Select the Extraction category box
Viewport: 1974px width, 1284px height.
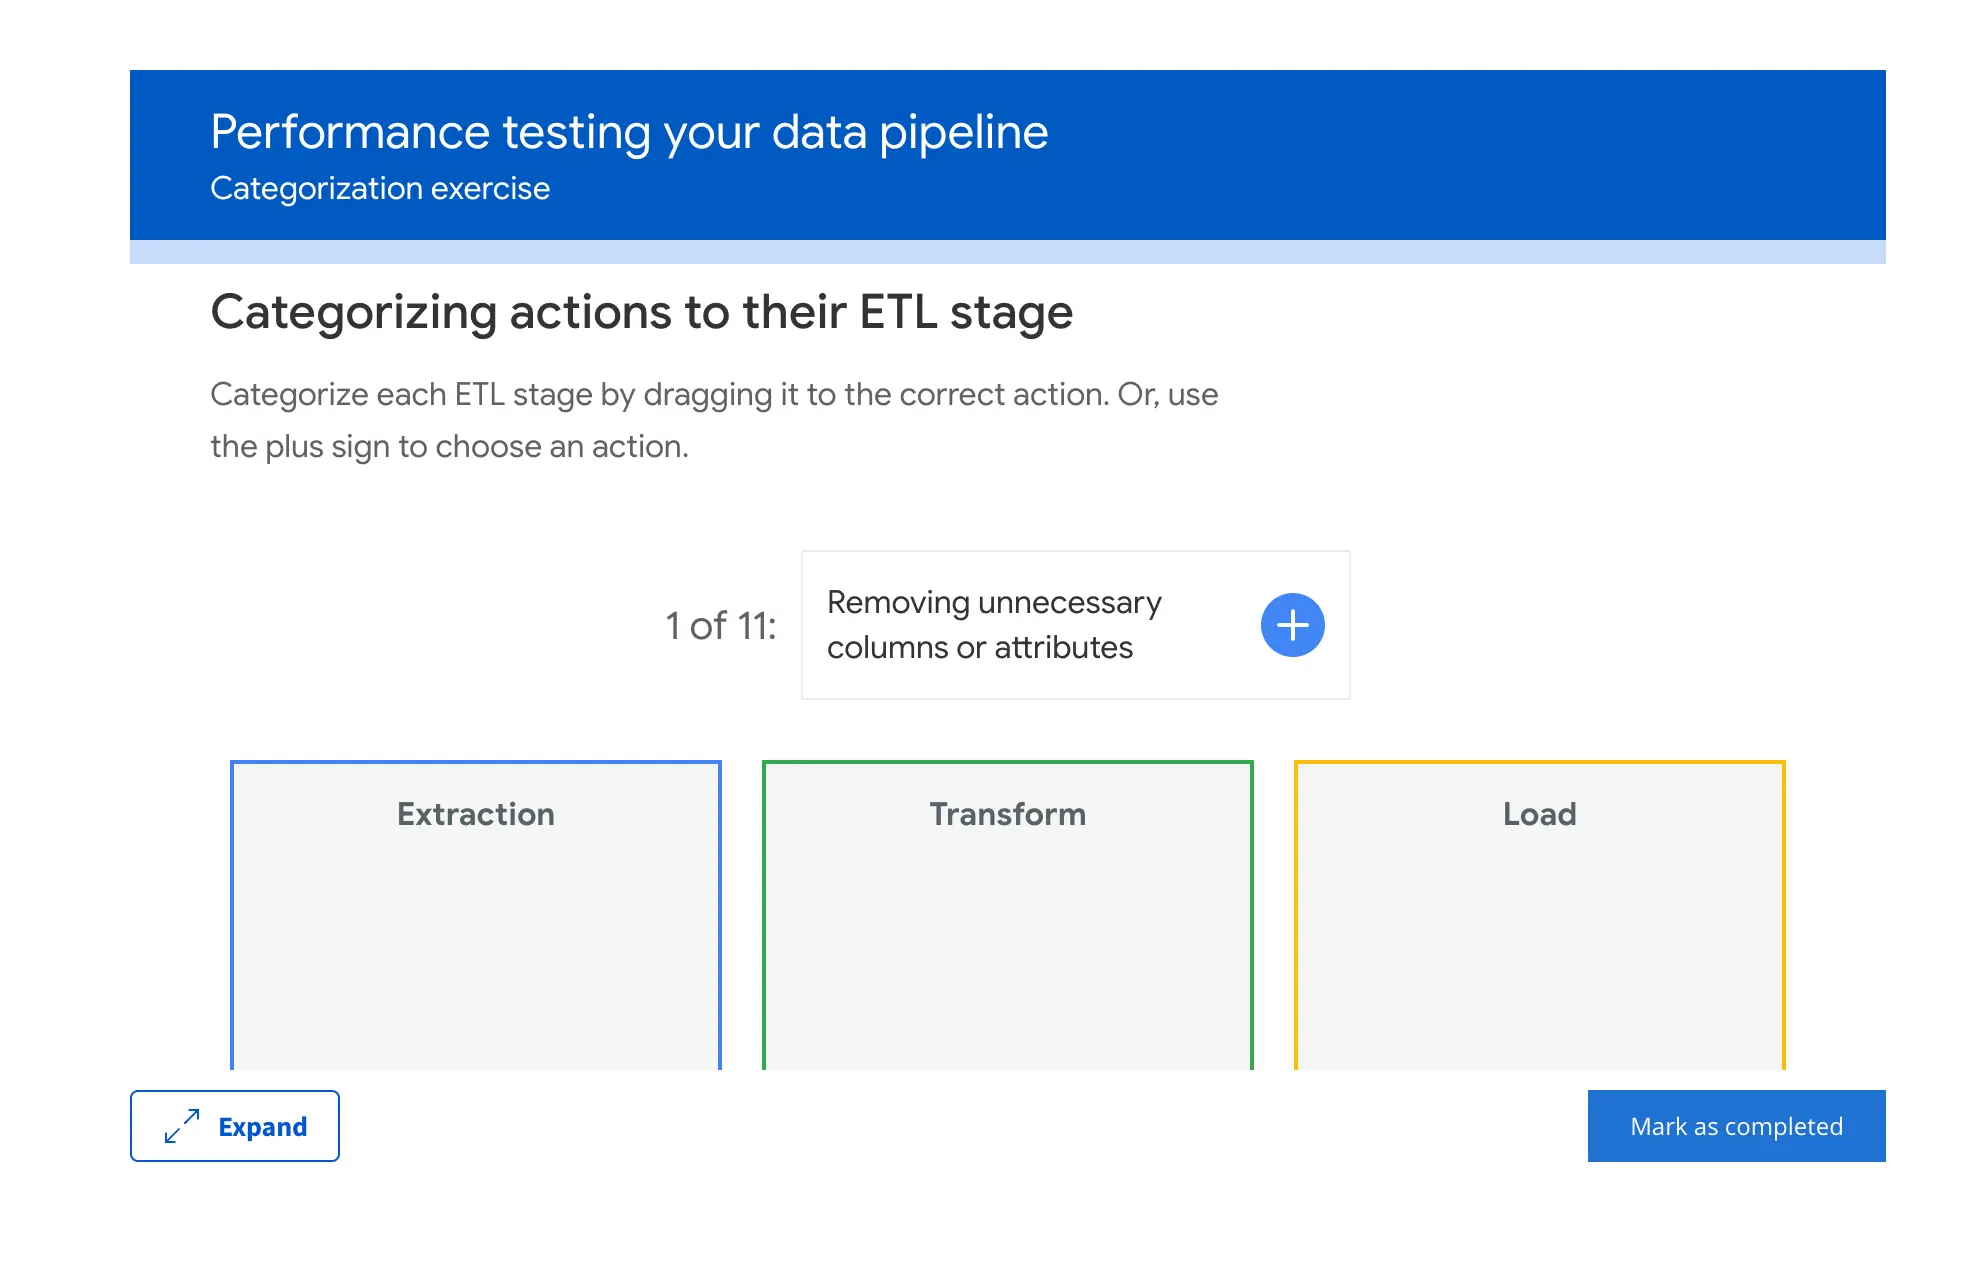[475, 915]
